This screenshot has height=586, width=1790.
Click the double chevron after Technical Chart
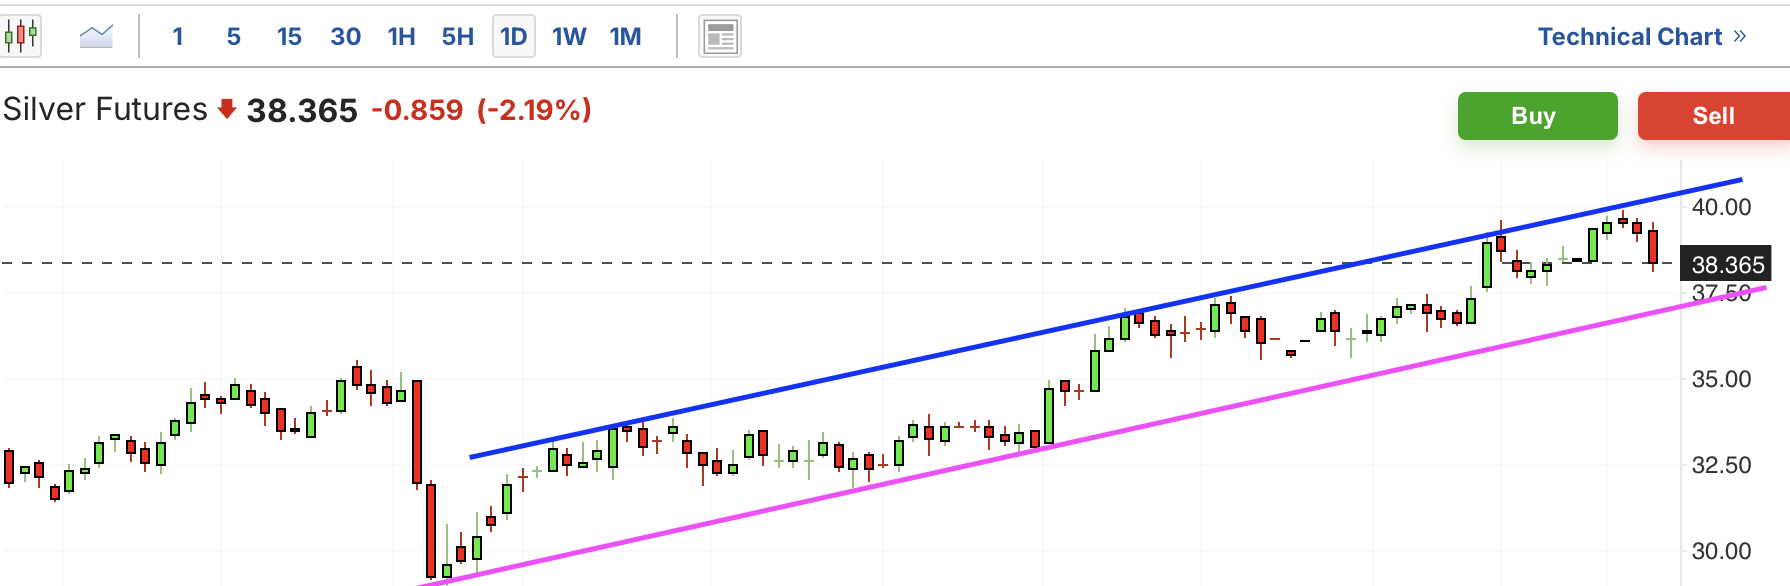click(1740, 36)
